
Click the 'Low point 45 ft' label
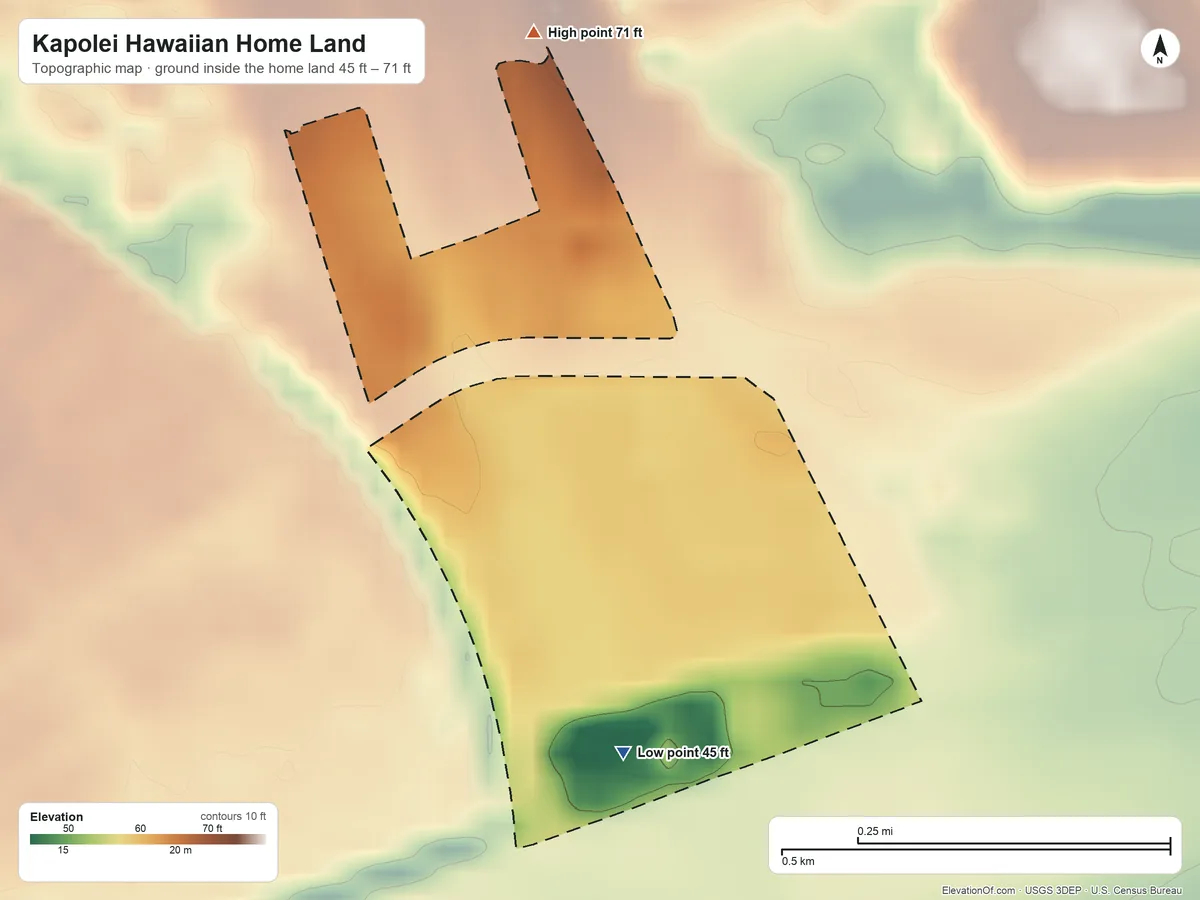click(684, 752)
